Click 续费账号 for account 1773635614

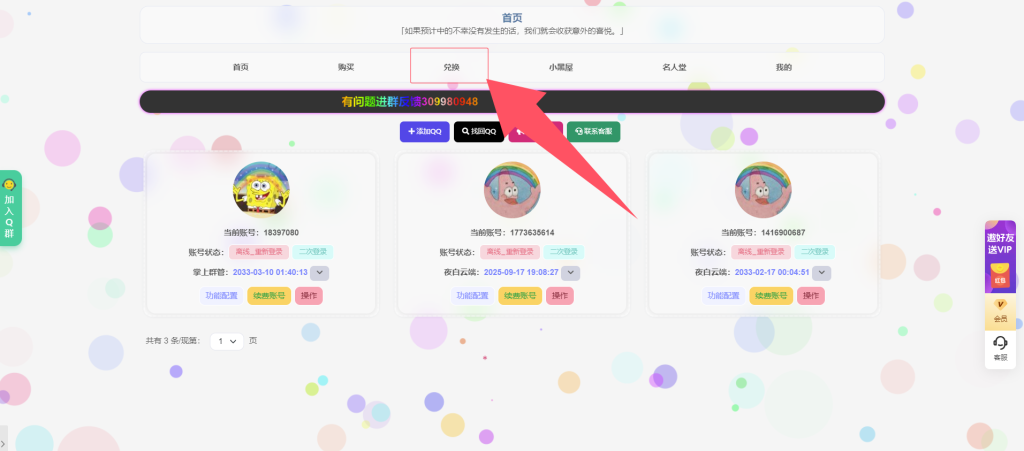(520, 296)
